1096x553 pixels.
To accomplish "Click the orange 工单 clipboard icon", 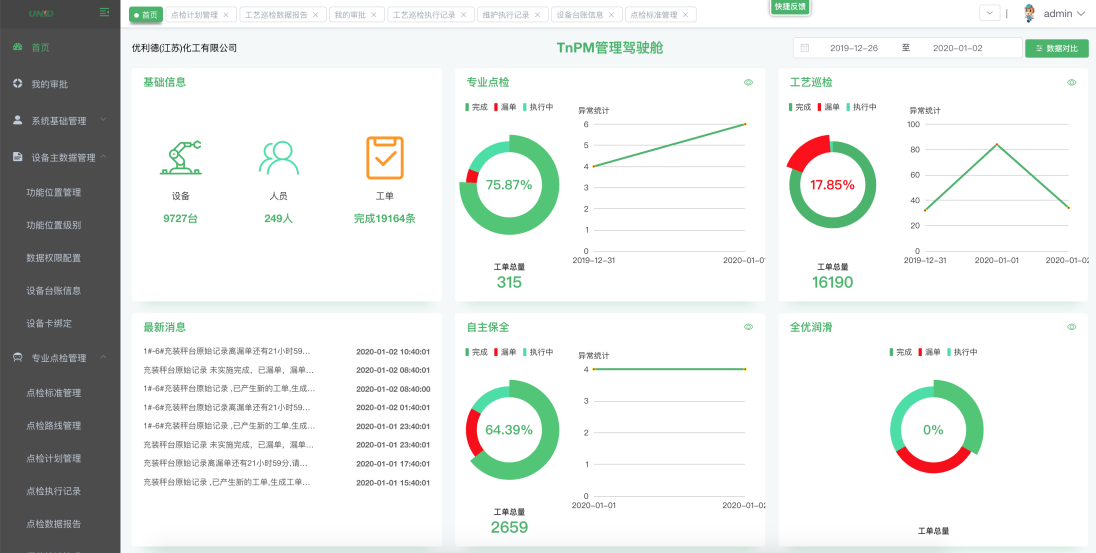I will tap(384, 158).
